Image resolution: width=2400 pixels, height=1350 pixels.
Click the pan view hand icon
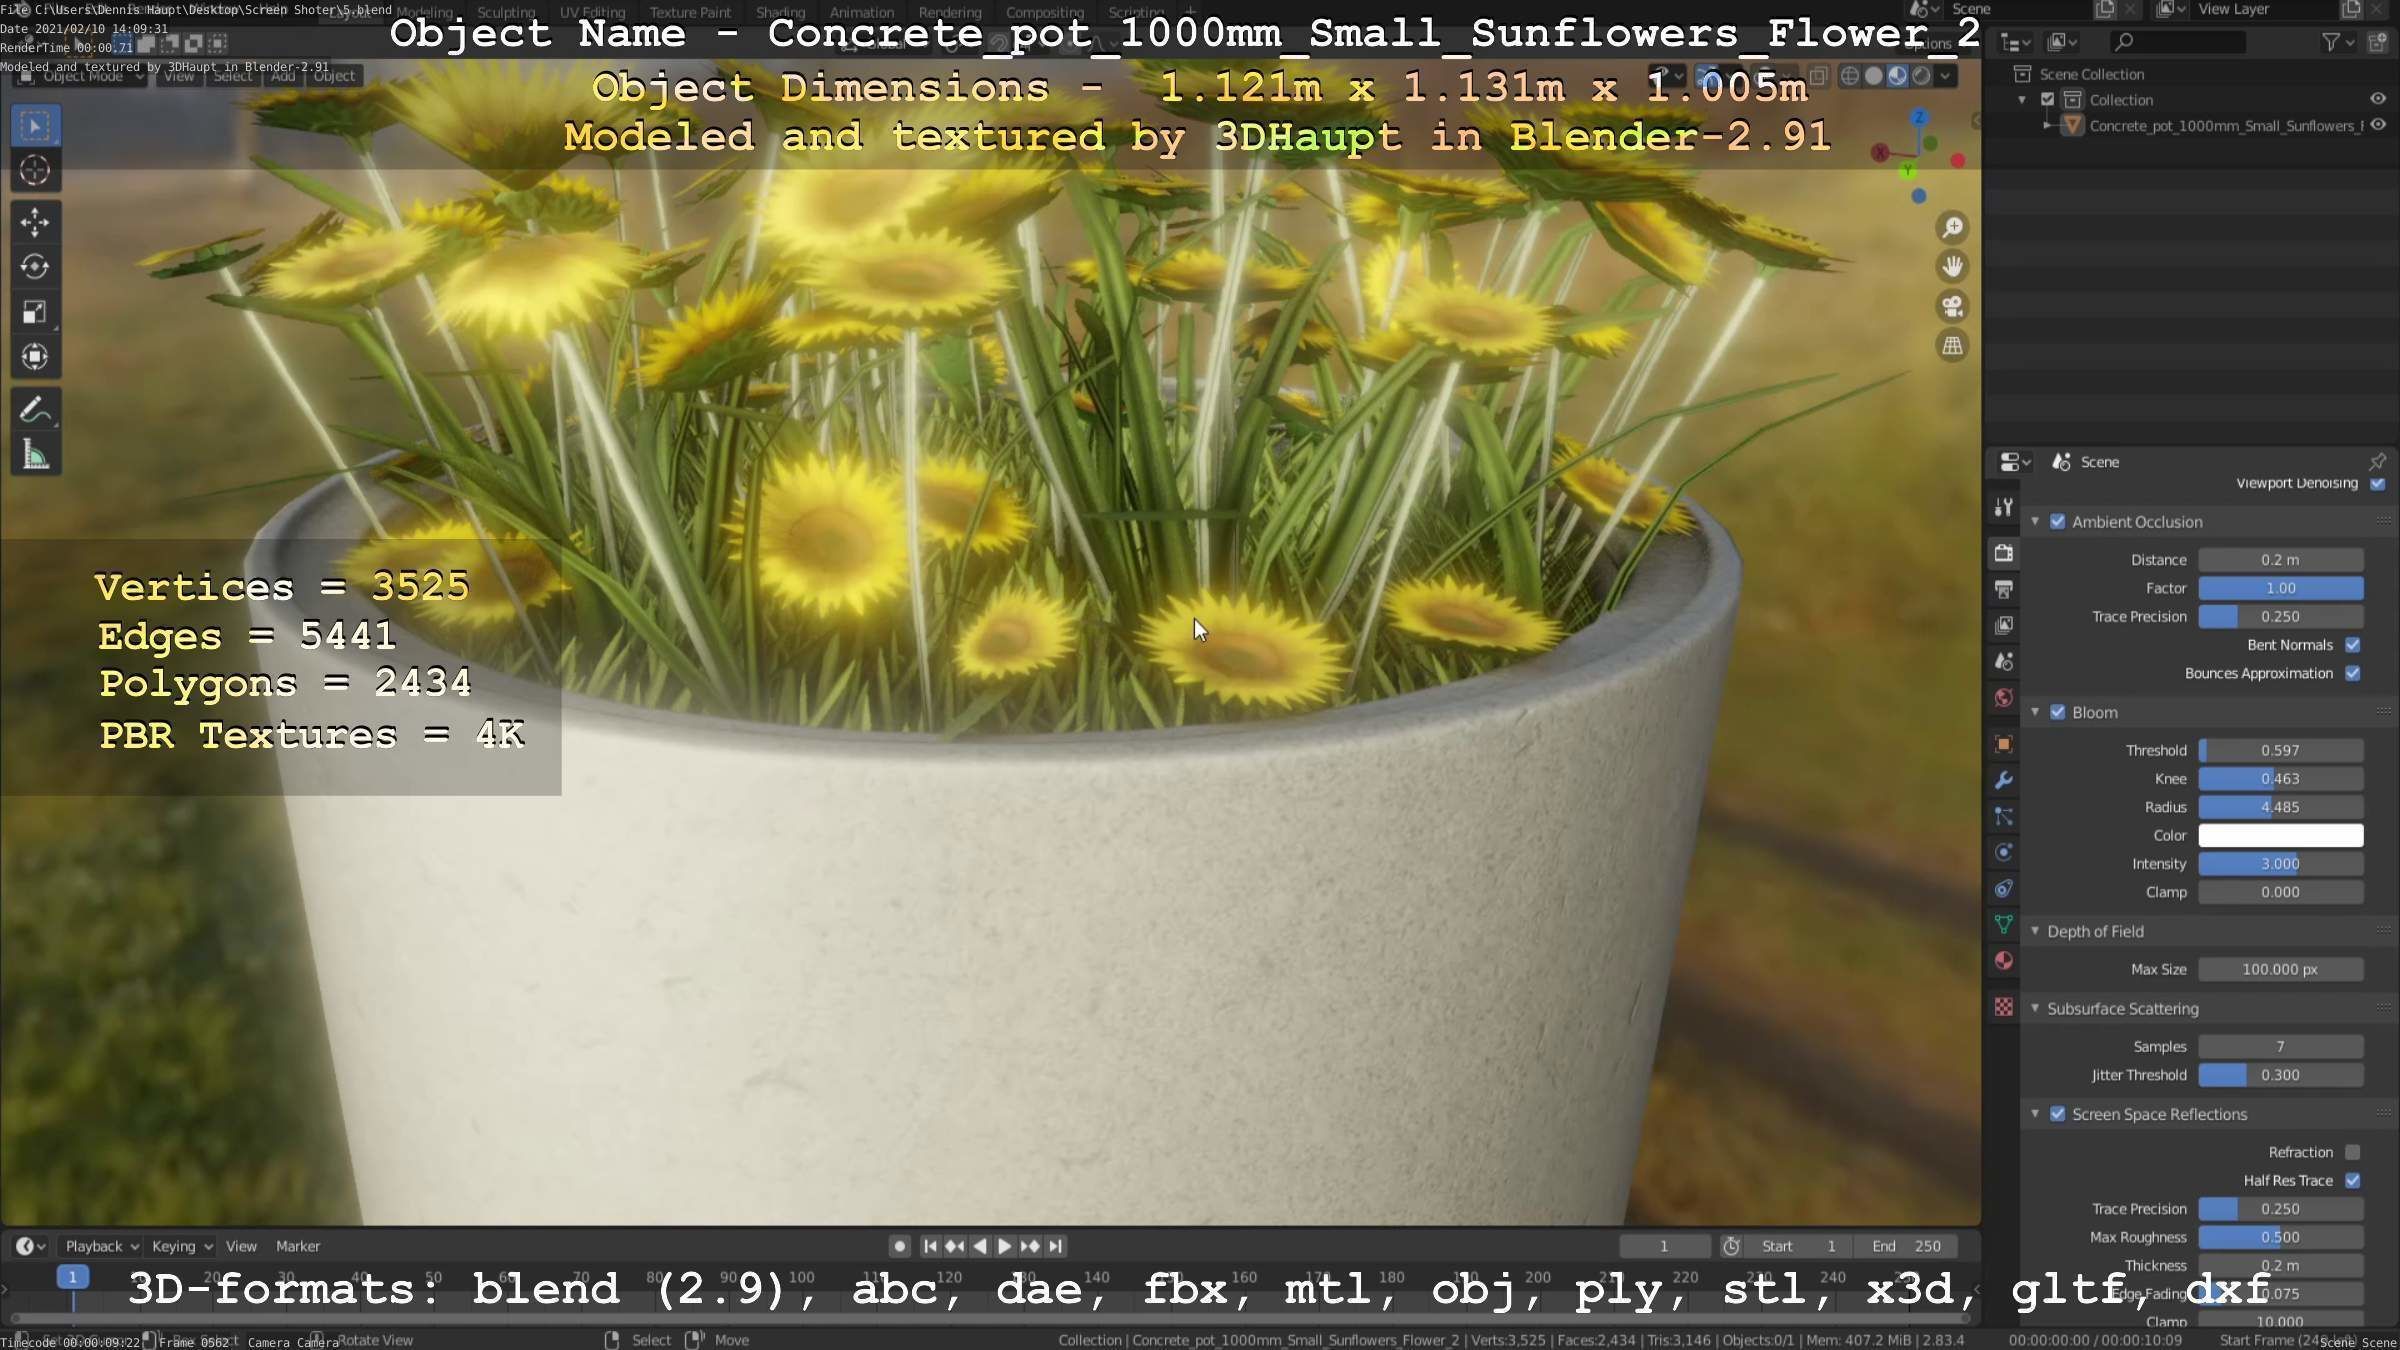click(x=1952, y=267)
